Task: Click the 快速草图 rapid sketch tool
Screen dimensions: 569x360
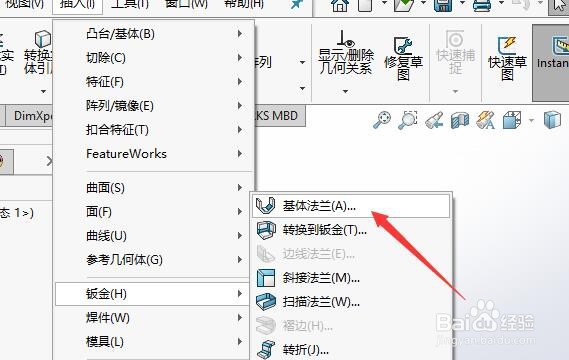Action: [x=507, y=58]
